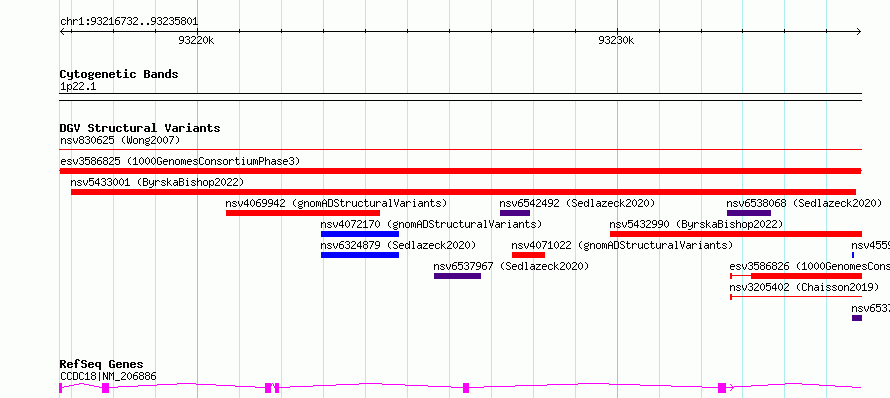Select the nsv4072170 blue variant bar
The image size is (890, 398).
360,234
